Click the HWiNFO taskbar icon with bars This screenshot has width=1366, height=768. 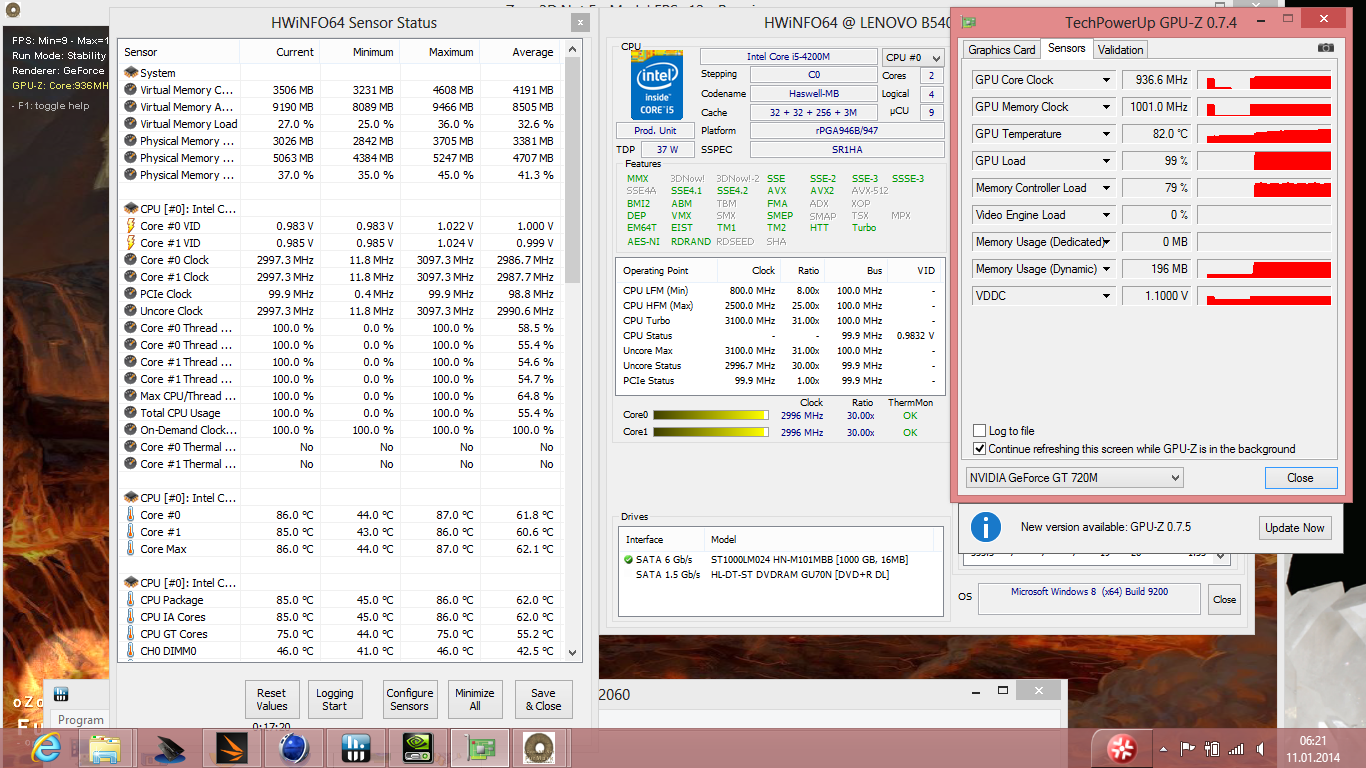(355, 748)
